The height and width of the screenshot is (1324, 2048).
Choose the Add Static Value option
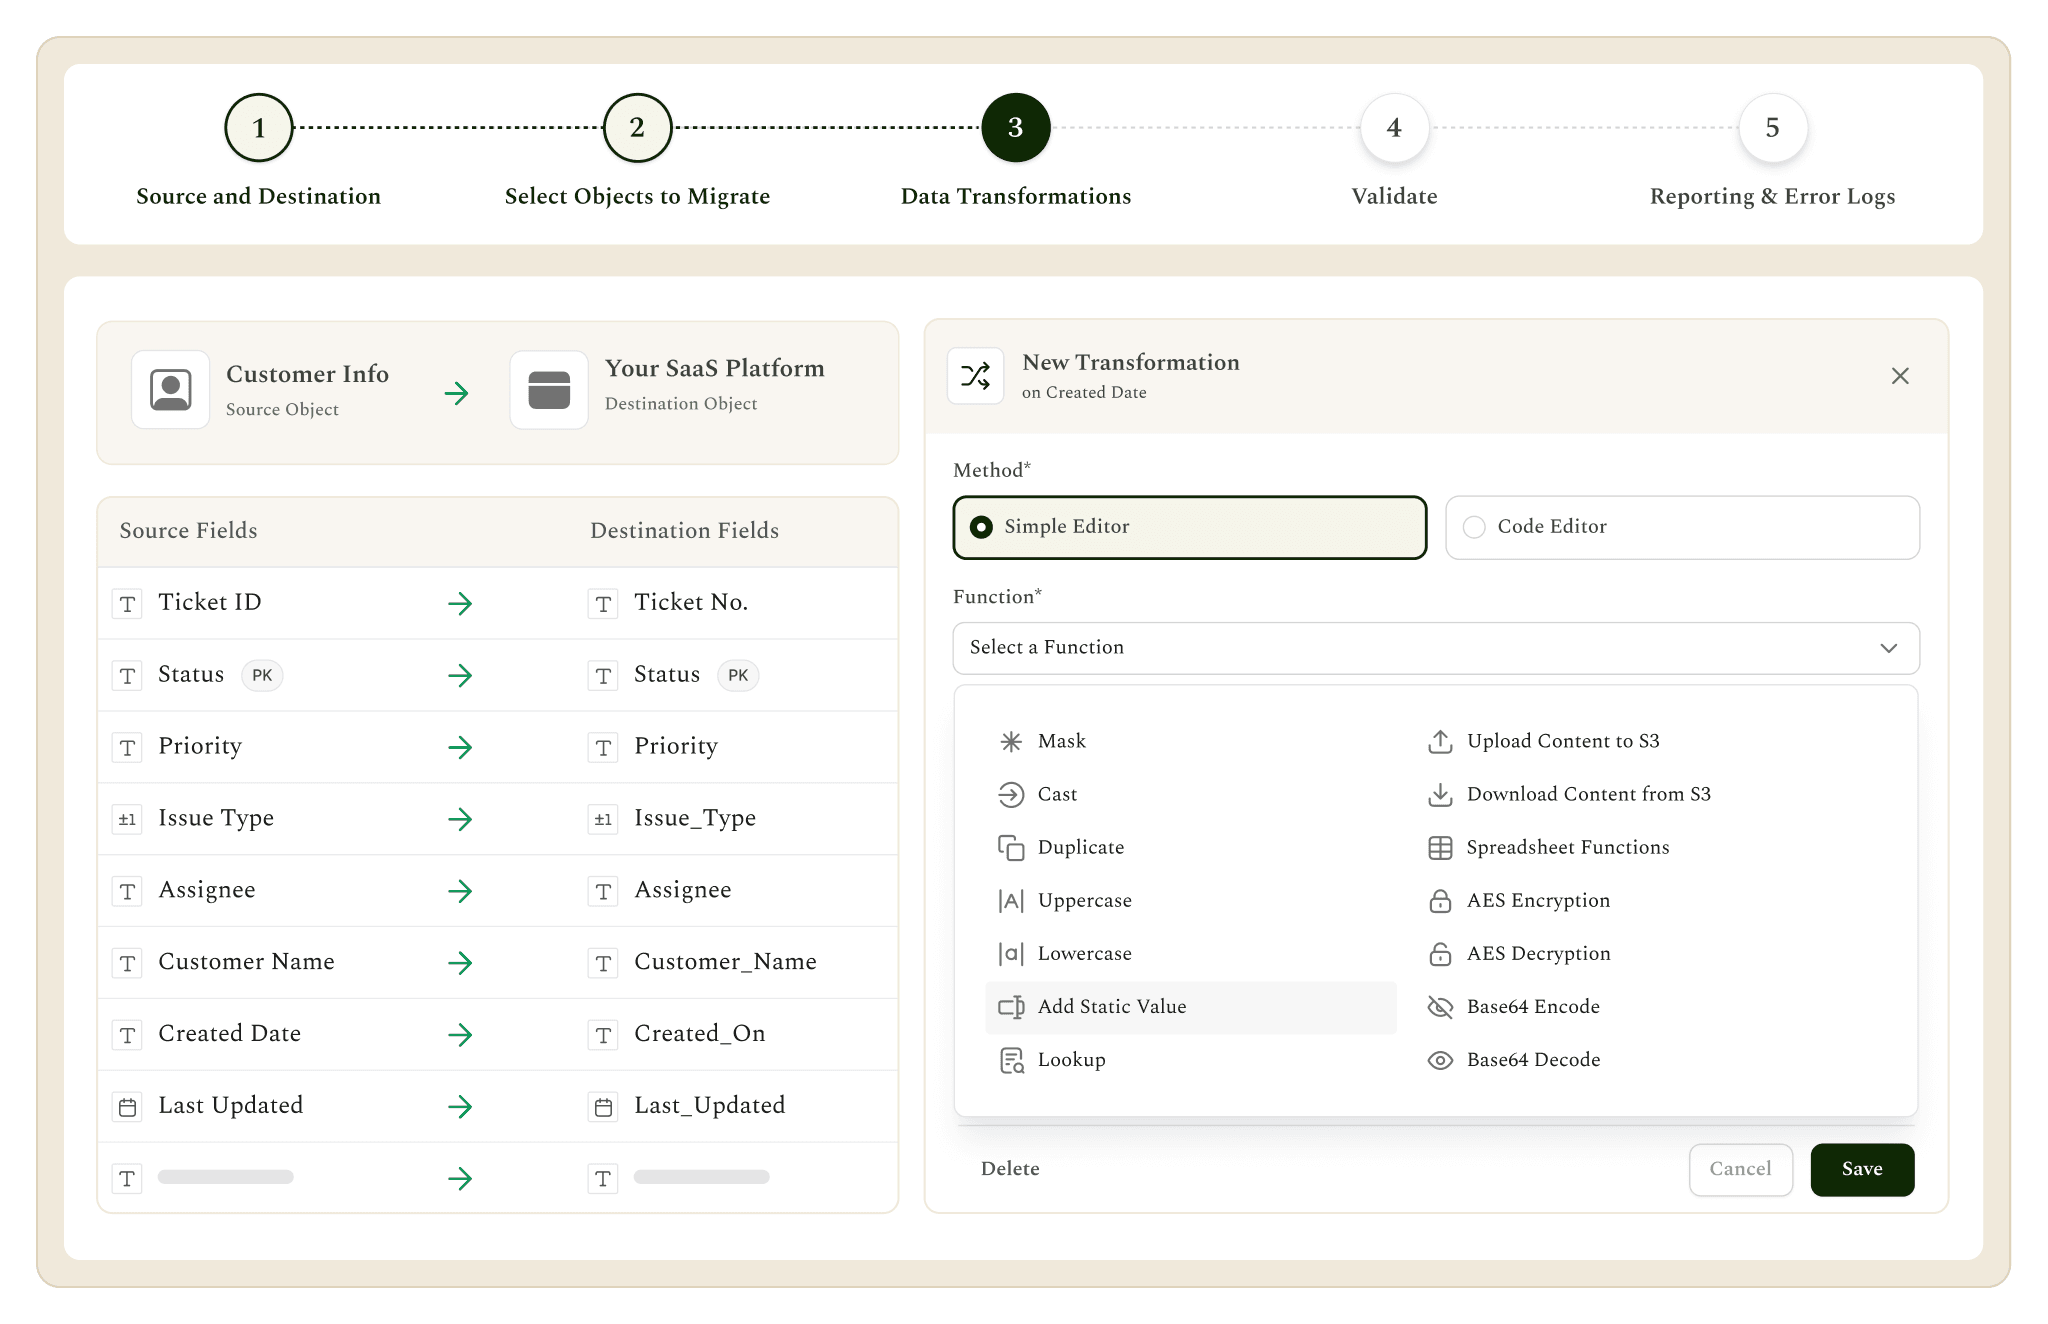coord(1190,1006)
